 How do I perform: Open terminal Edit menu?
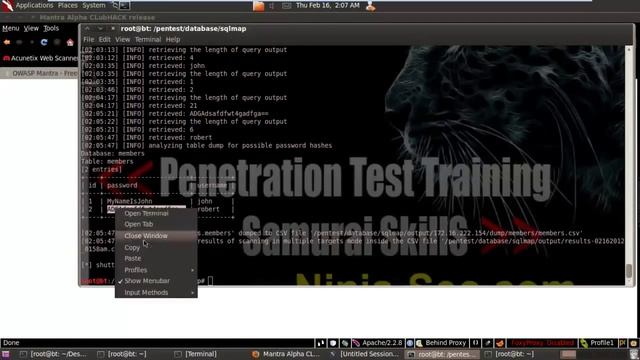coord(104,40)
